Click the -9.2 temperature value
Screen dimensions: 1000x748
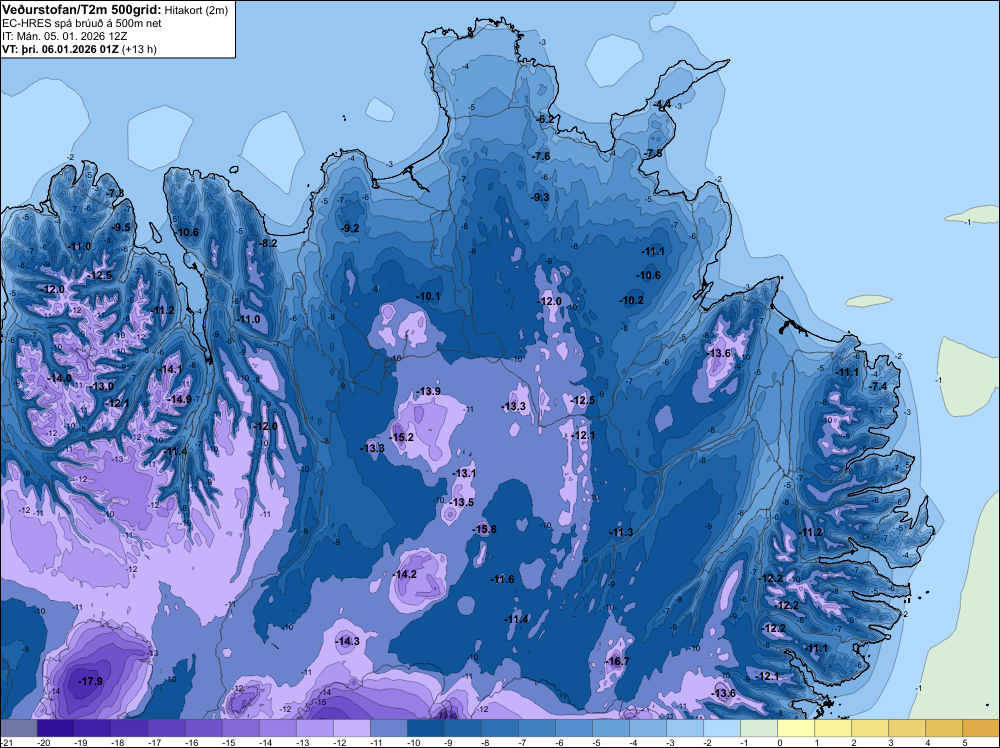(350, 228)
